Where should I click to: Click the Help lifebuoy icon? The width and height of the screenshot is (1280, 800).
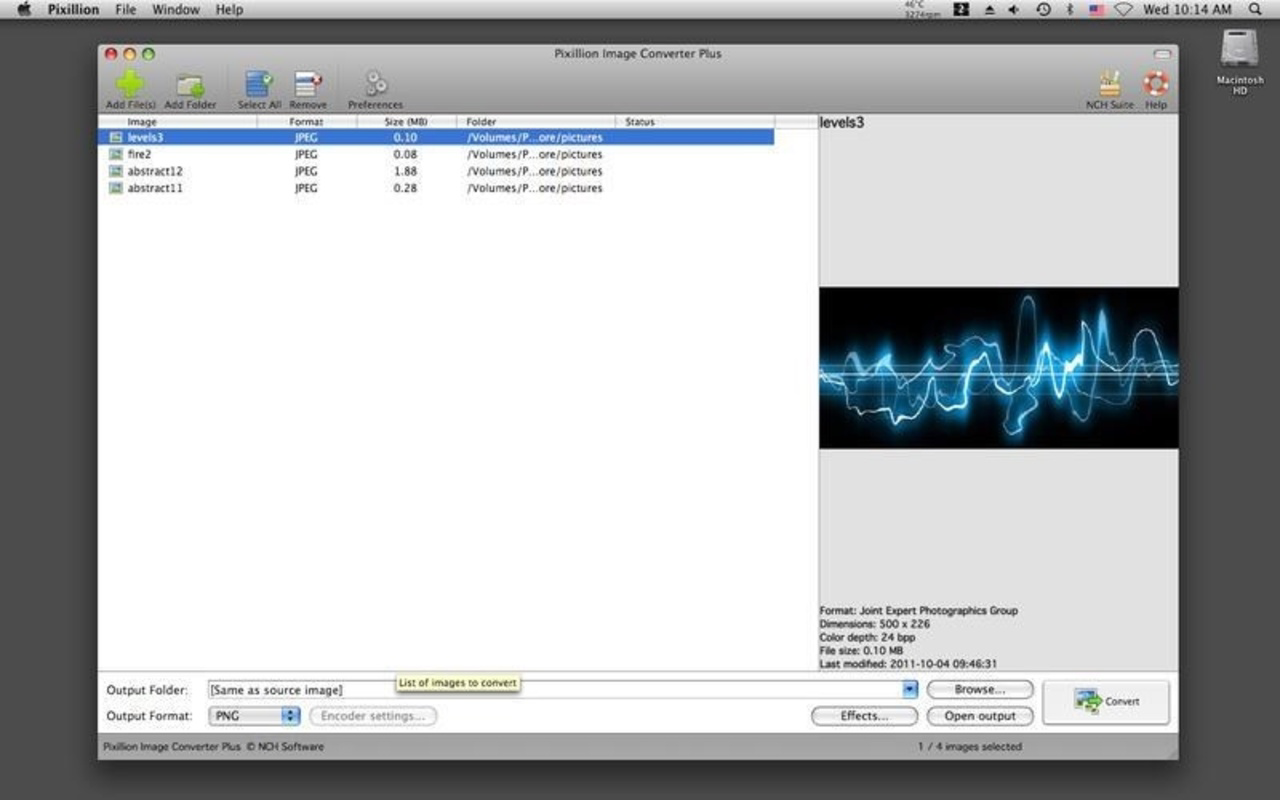1155,83
